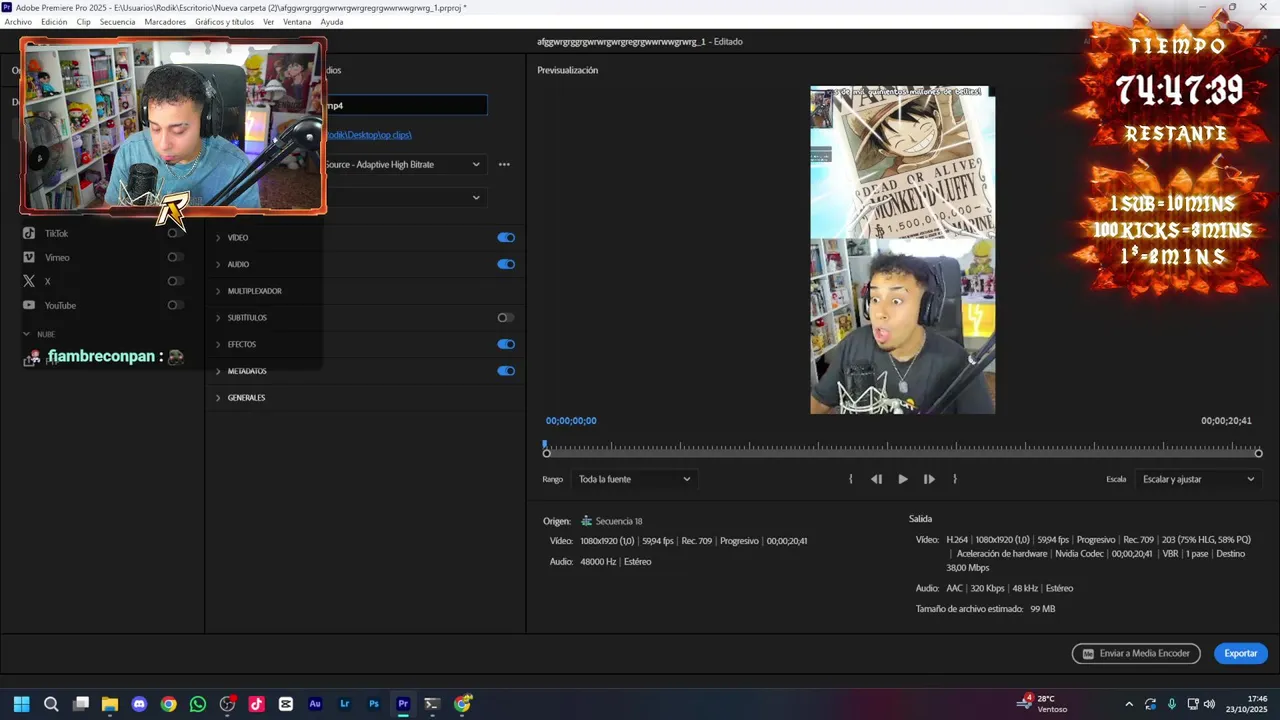Click the YouTube destination icon
1280x720 pixels.
29,305
